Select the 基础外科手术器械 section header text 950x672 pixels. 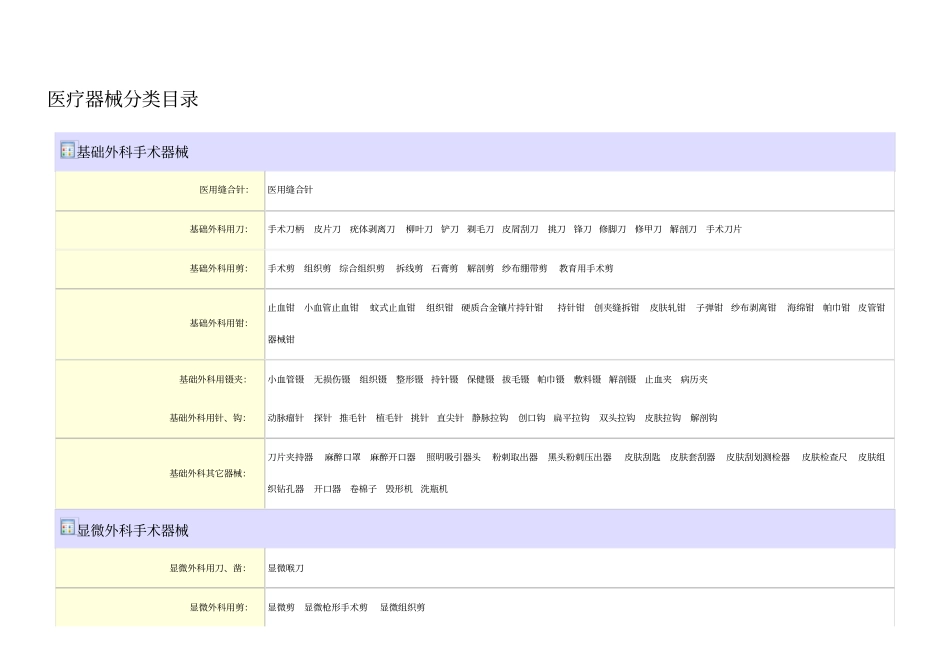(132, 152)
